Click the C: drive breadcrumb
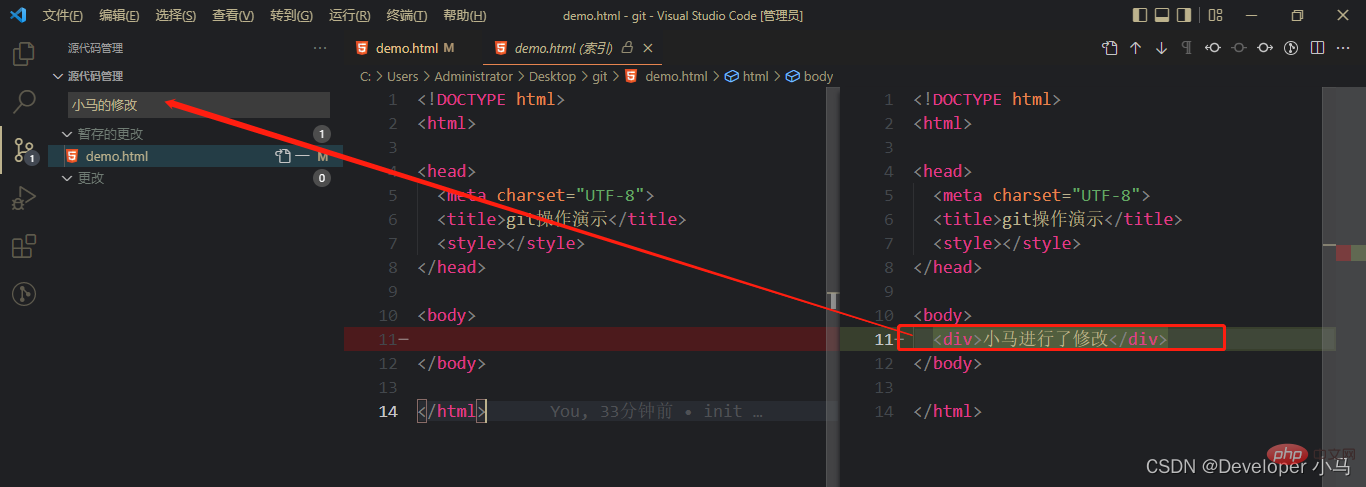Viewport: 1366px width, 487px height. (x=366, y=76)
